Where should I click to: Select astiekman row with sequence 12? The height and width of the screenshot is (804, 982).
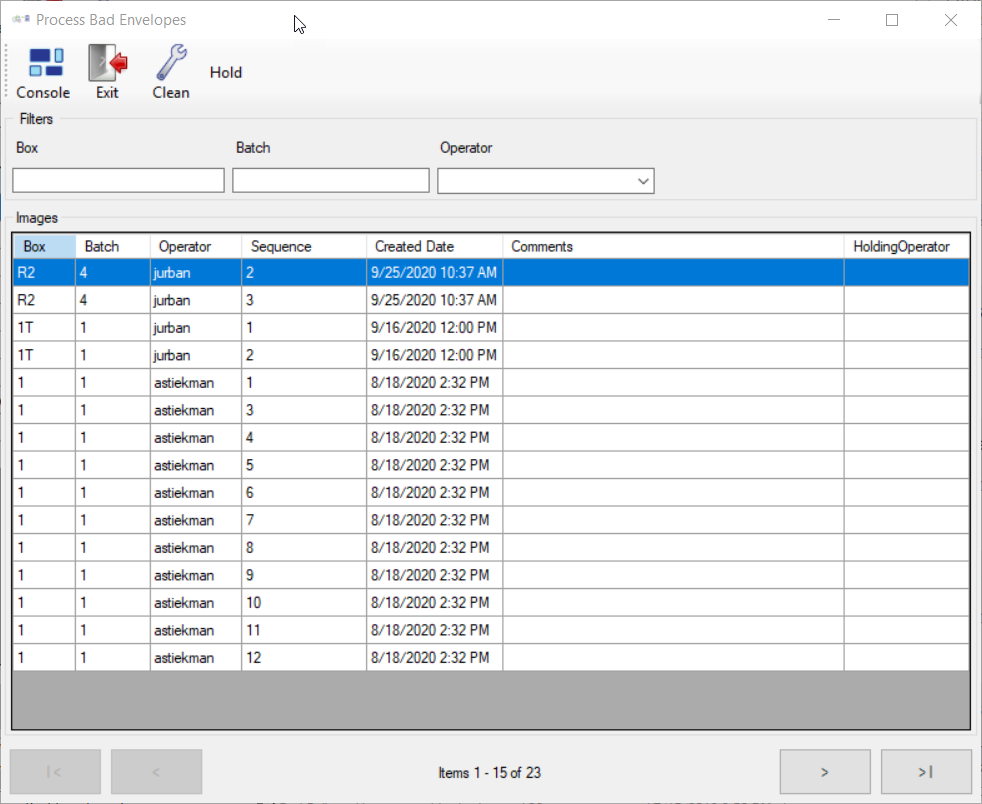coord(491,658)
